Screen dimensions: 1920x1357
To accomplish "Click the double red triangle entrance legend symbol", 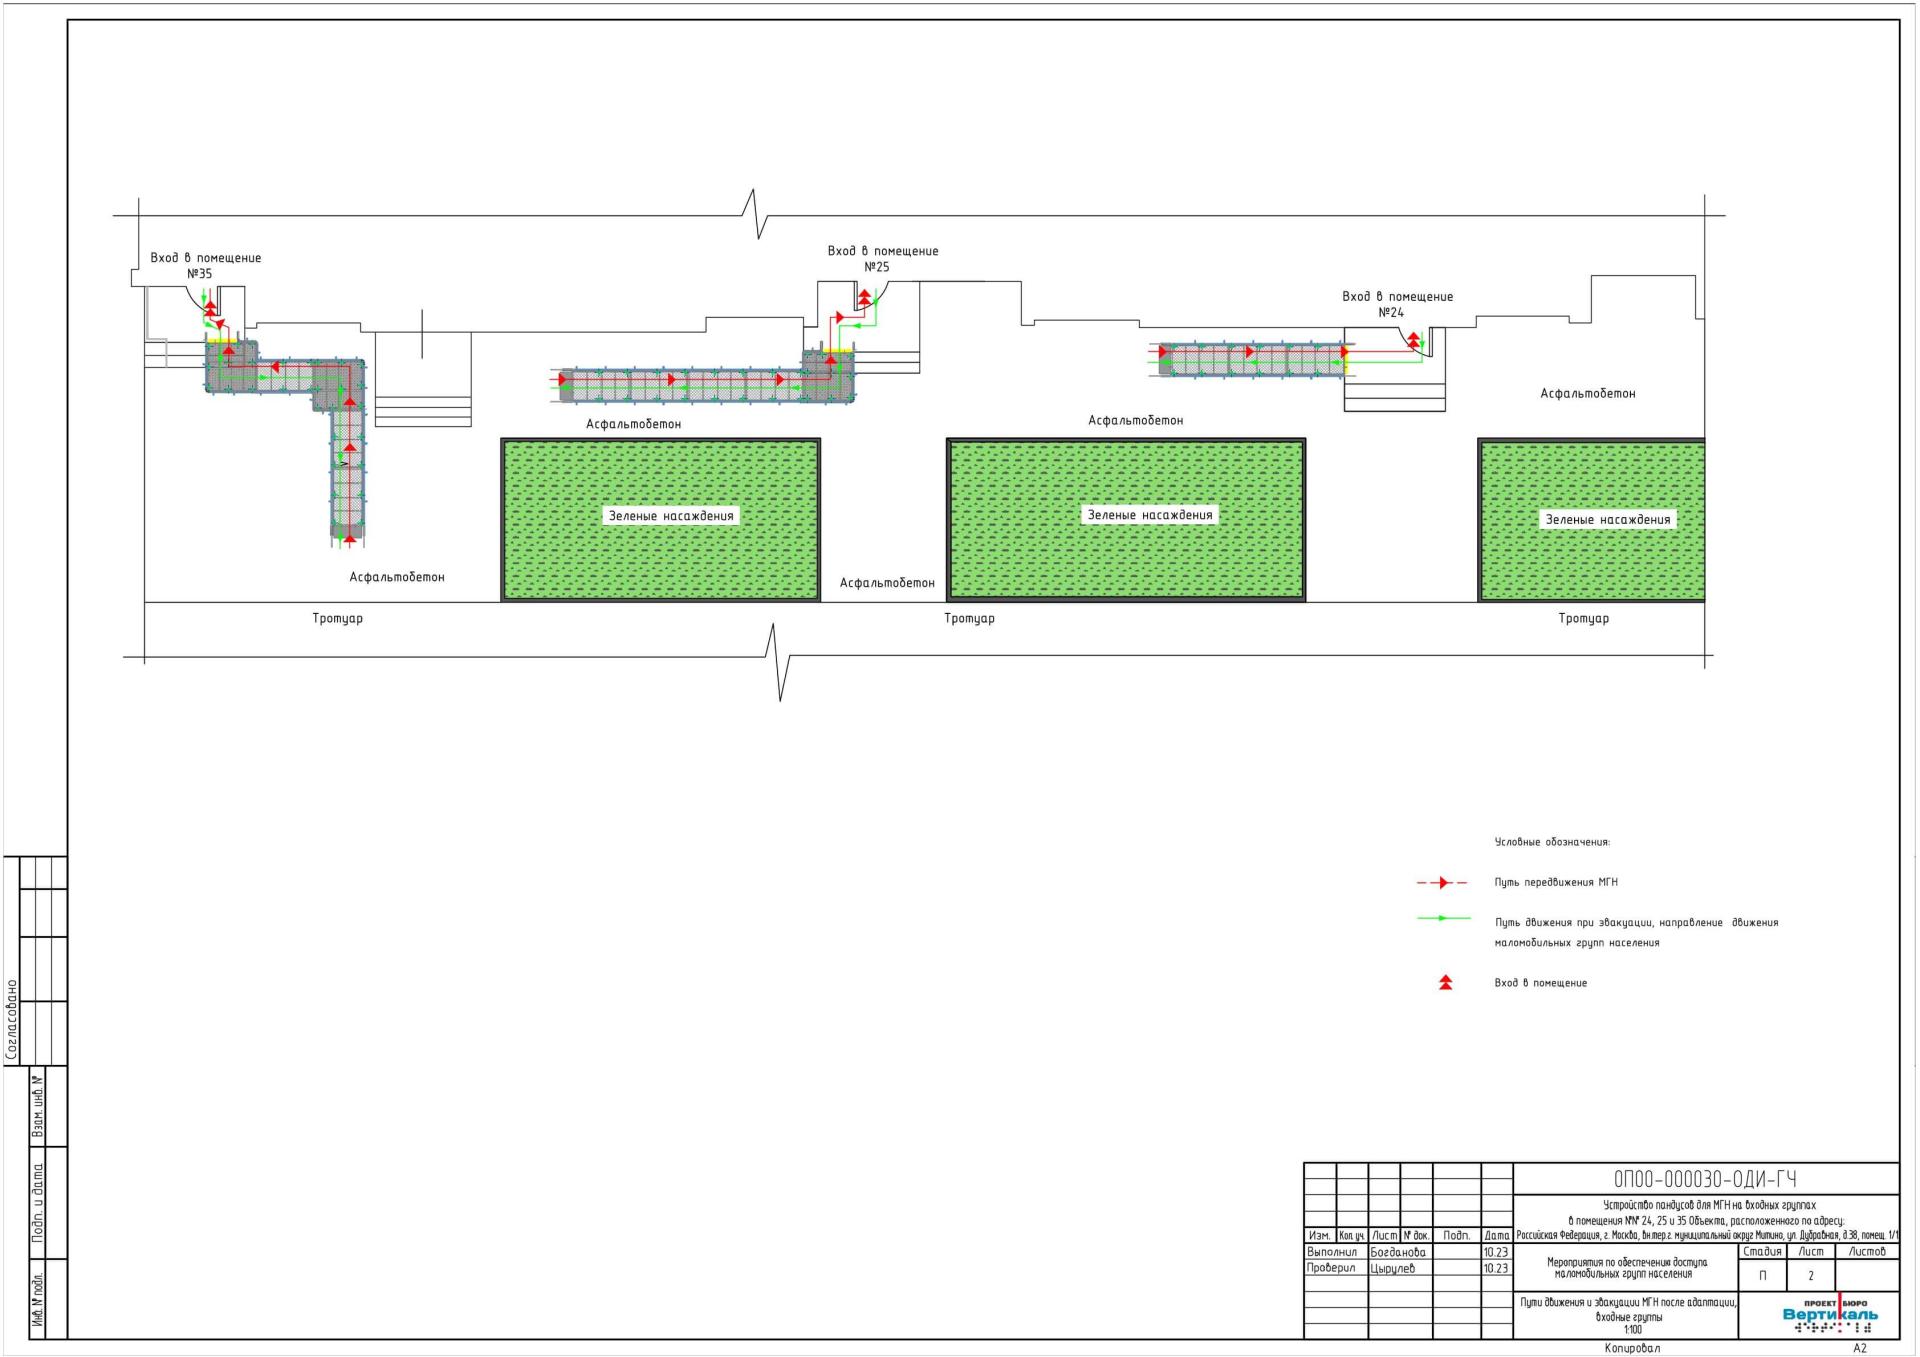I will point(1445,983).
